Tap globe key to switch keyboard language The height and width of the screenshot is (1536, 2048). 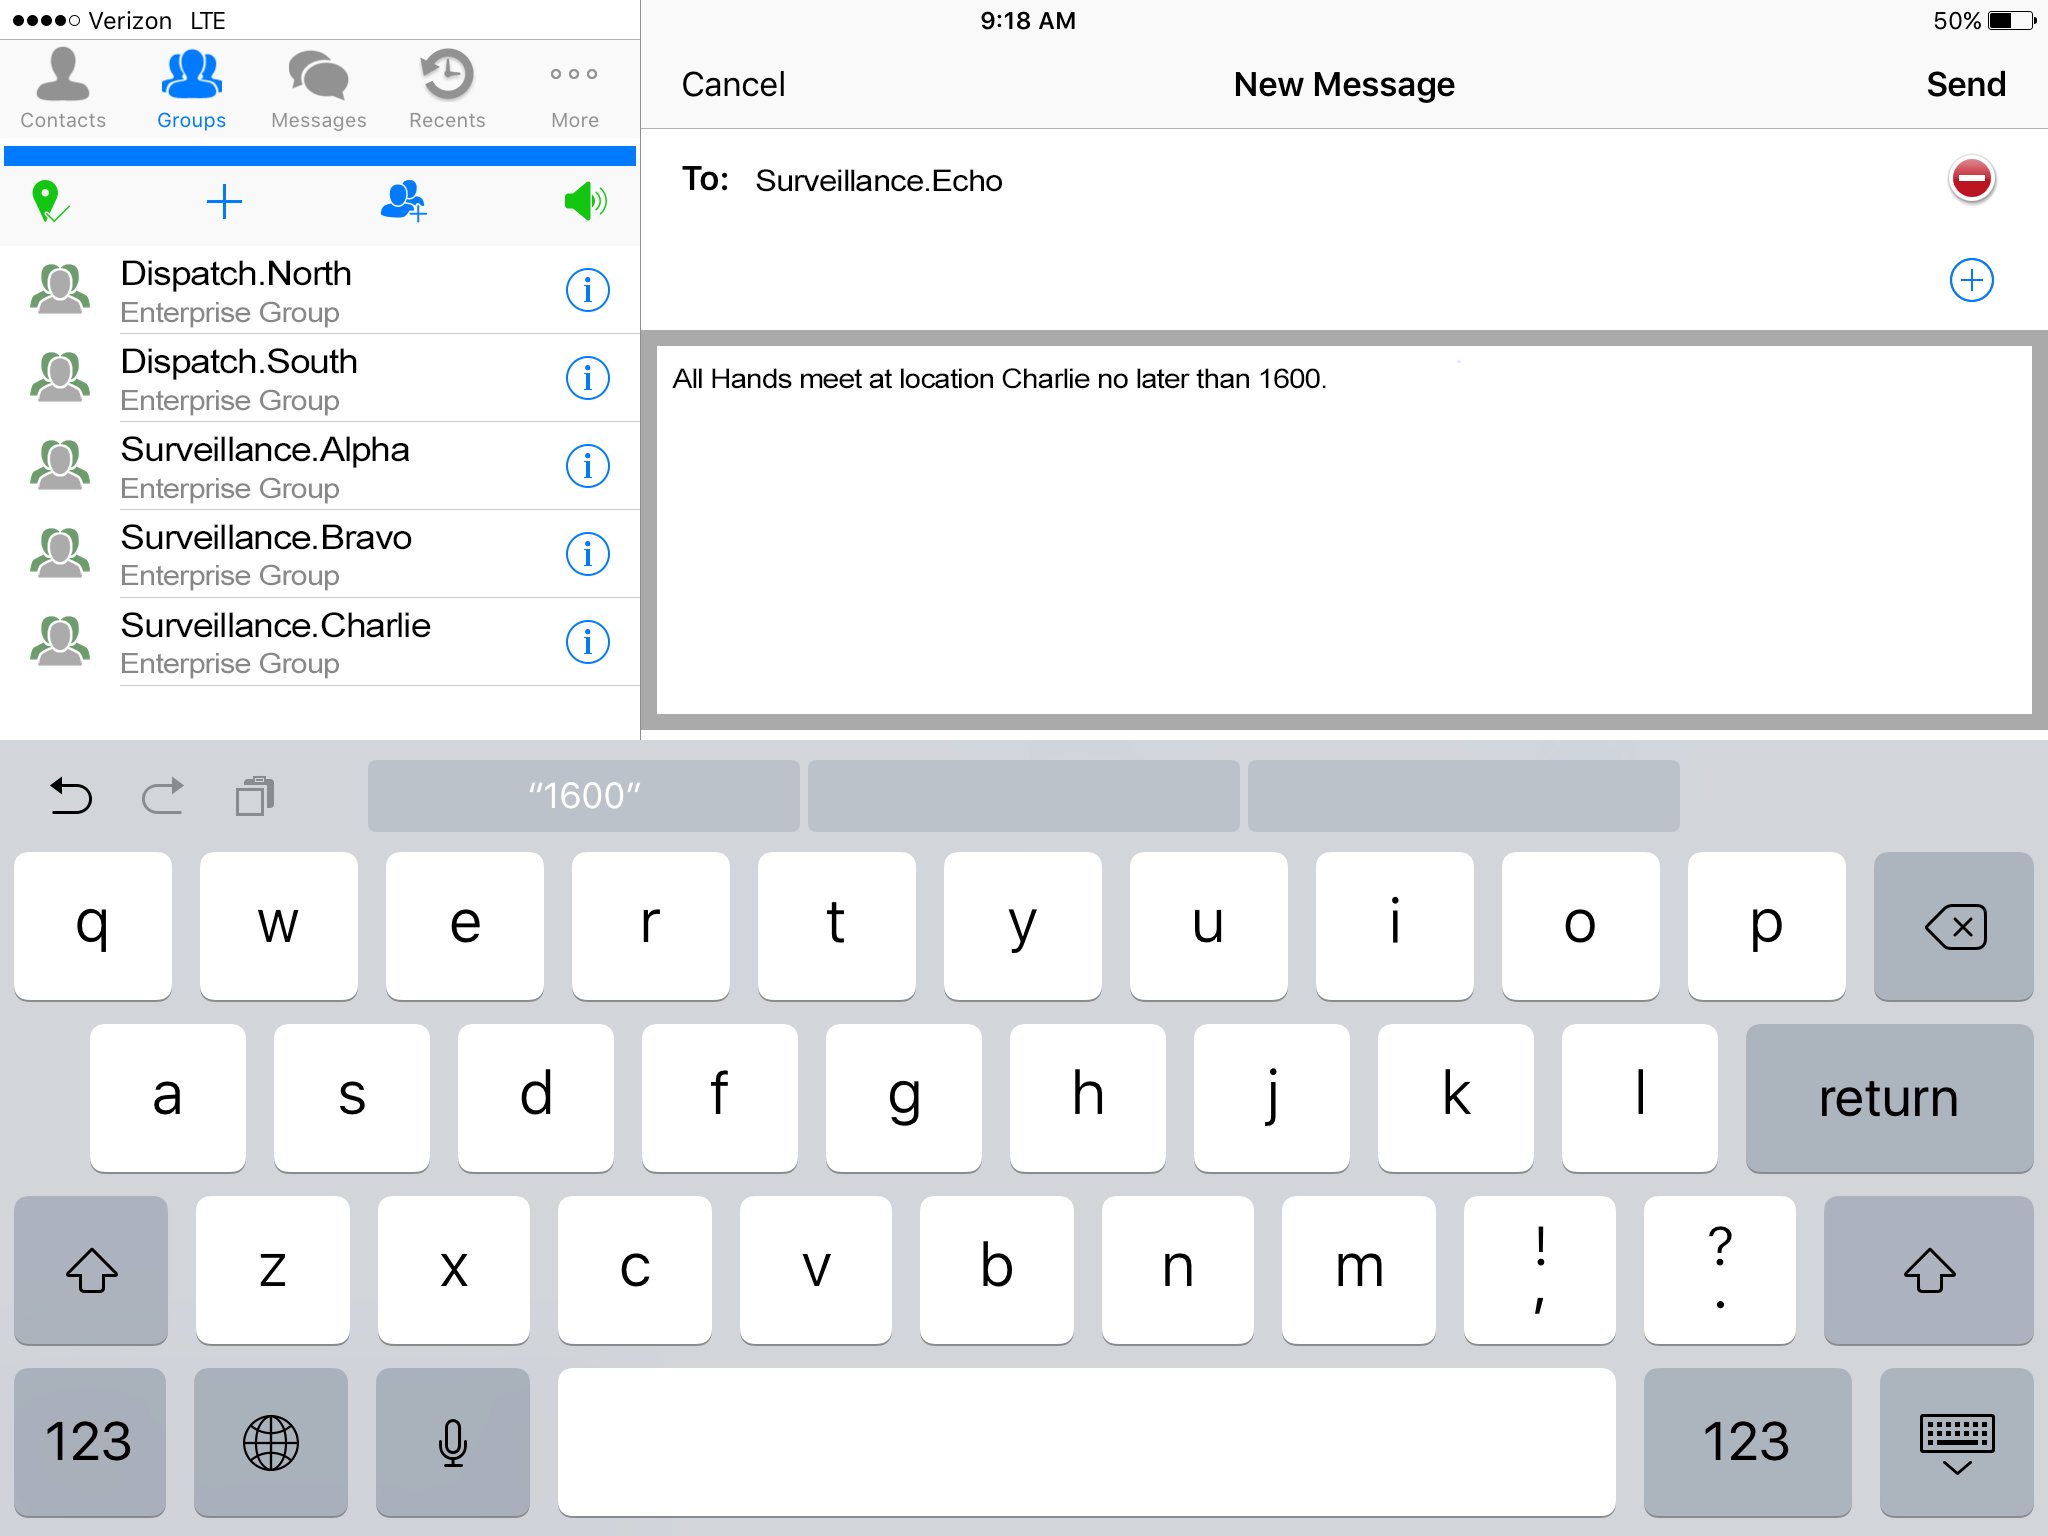tap(271, 1441)
